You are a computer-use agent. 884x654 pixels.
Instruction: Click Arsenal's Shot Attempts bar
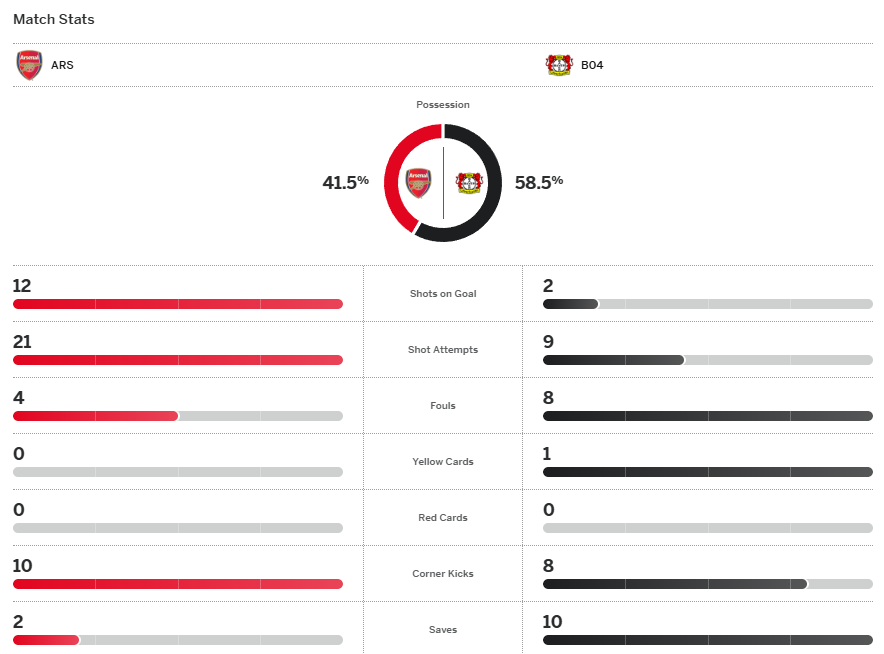[x=178, y=360]
